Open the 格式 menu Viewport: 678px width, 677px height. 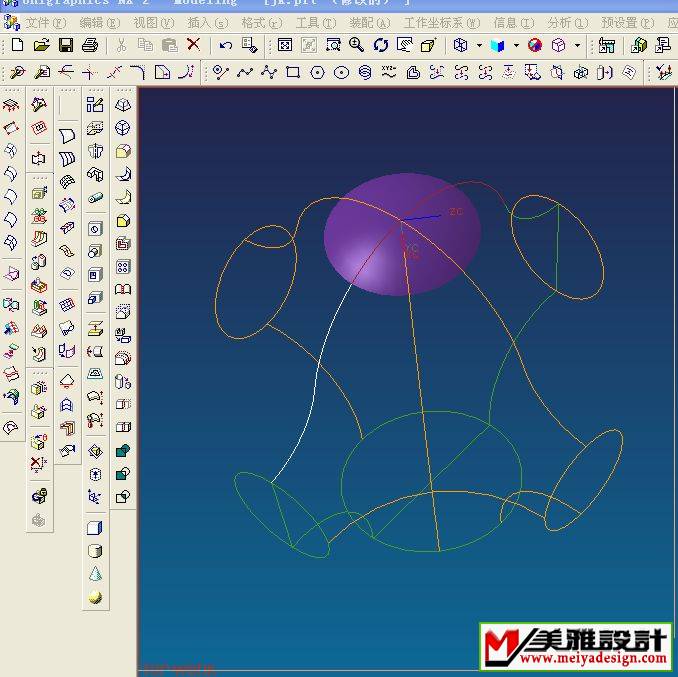262,22
